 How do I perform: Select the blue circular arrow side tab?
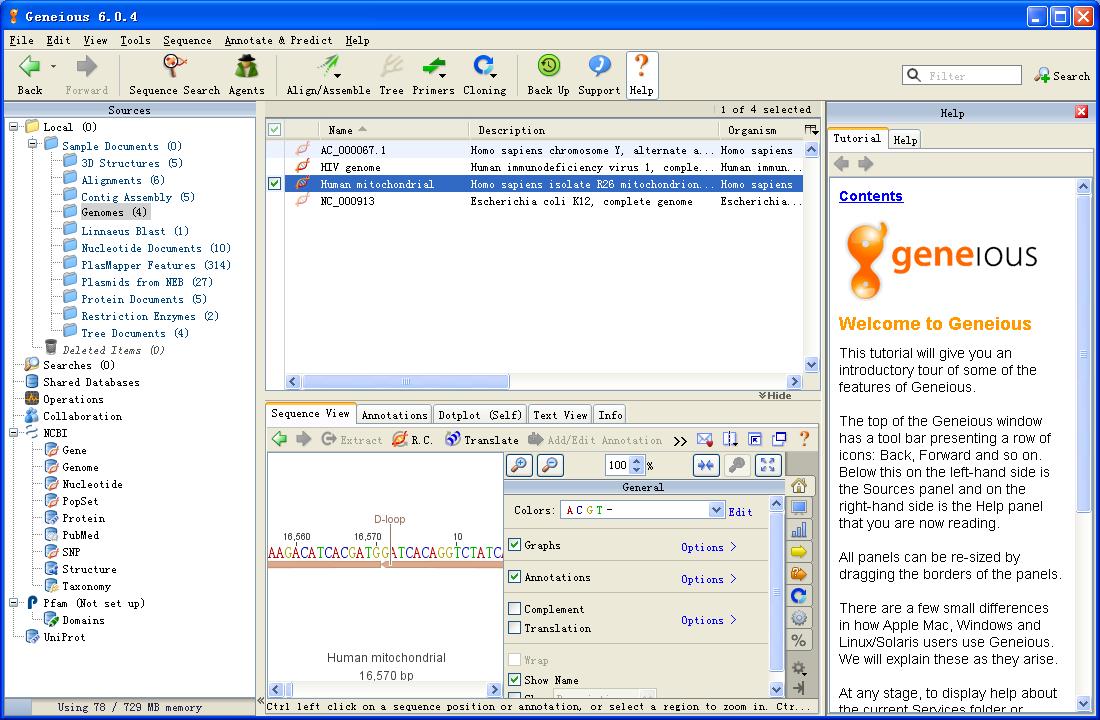coord(799,596)
